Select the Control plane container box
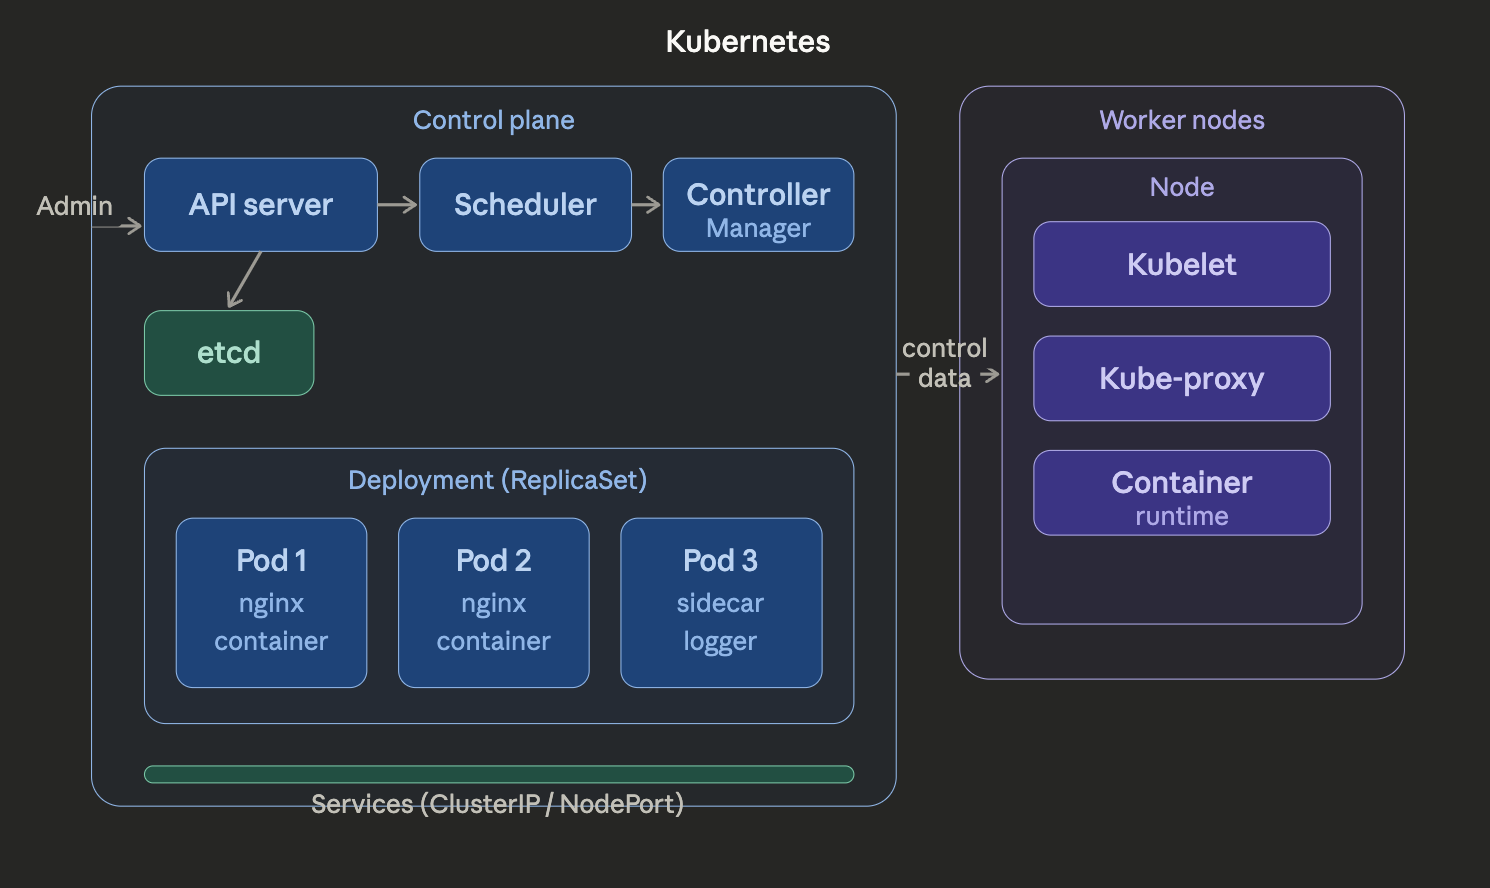 point(494,119)
